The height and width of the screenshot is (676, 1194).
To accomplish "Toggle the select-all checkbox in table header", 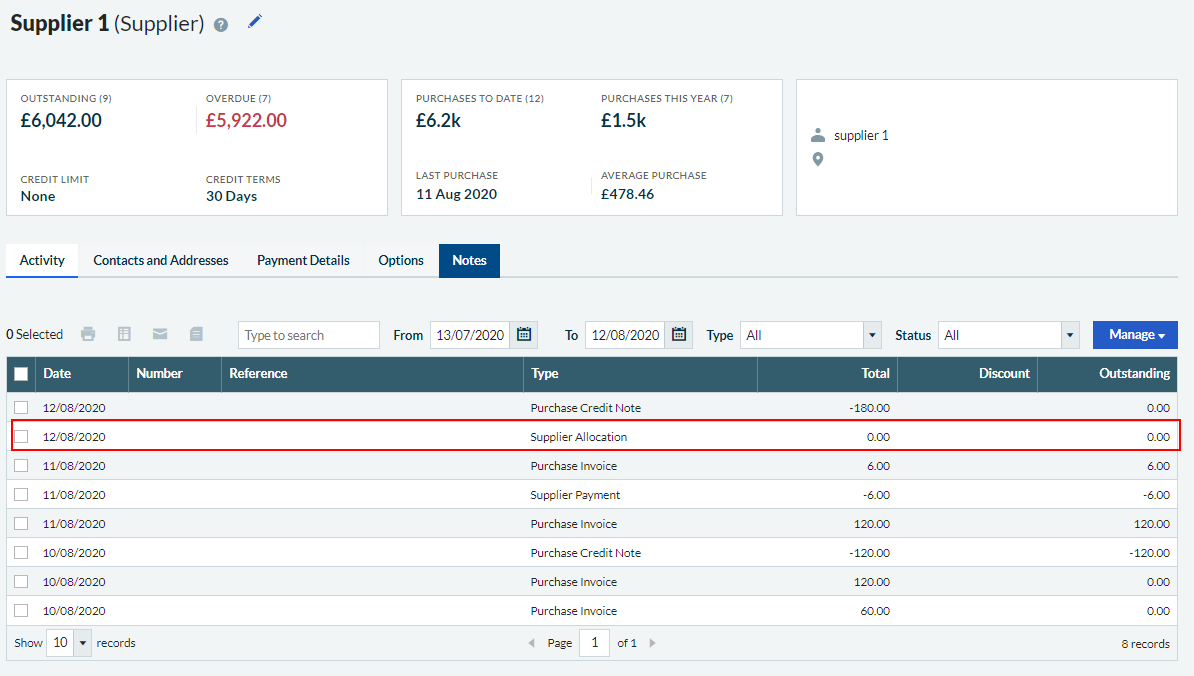I will click(21, 374).
